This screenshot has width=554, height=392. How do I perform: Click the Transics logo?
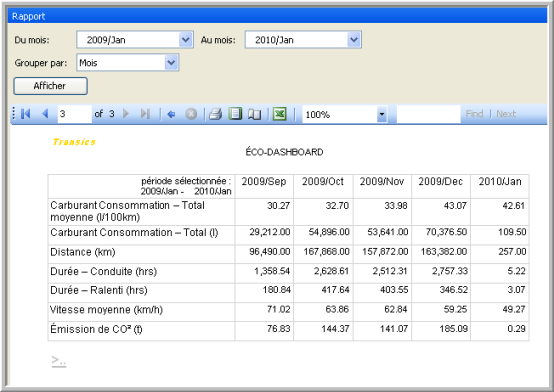pyautogui.click(x=74, y=142)
